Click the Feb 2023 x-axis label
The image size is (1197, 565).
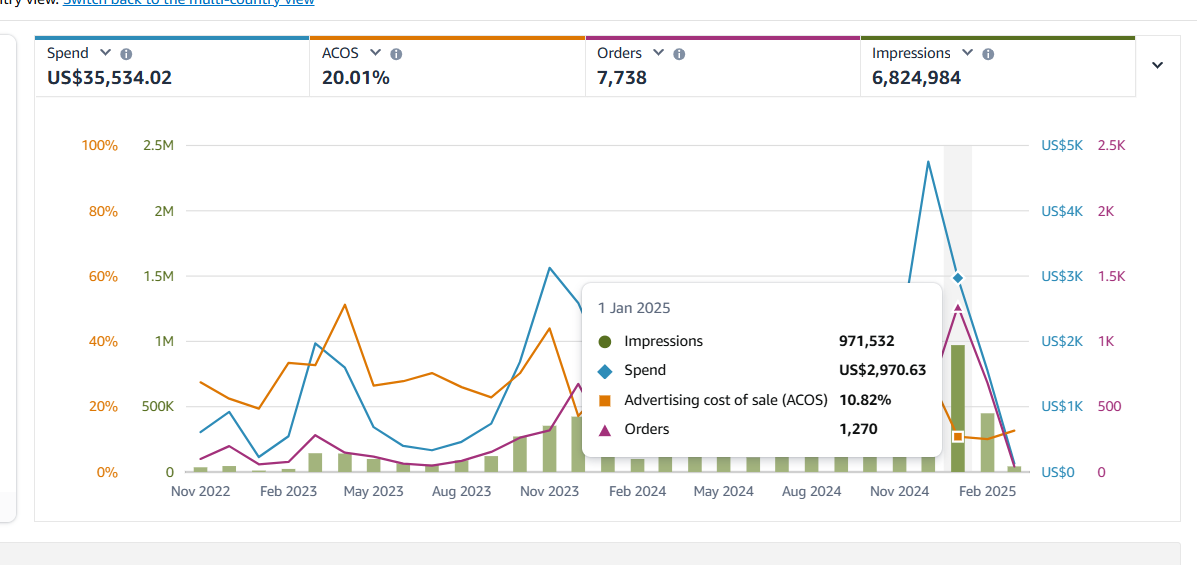point(288,492)
